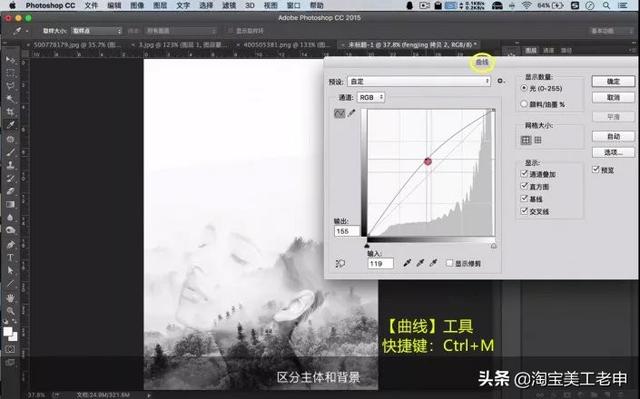Activate the on-image adjustment hand tool

[x=340, y=264]
